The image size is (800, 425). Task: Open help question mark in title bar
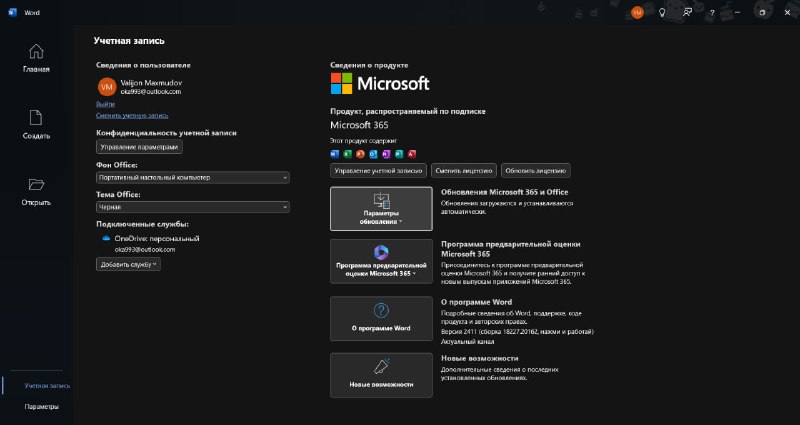[712, 13]
